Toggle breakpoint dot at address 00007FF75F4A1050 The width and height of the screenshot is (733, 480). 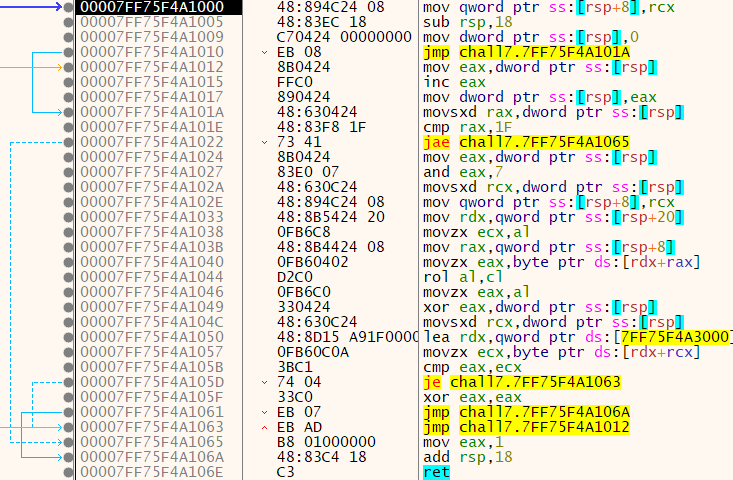pyautogui.click(x=69, y=337)
